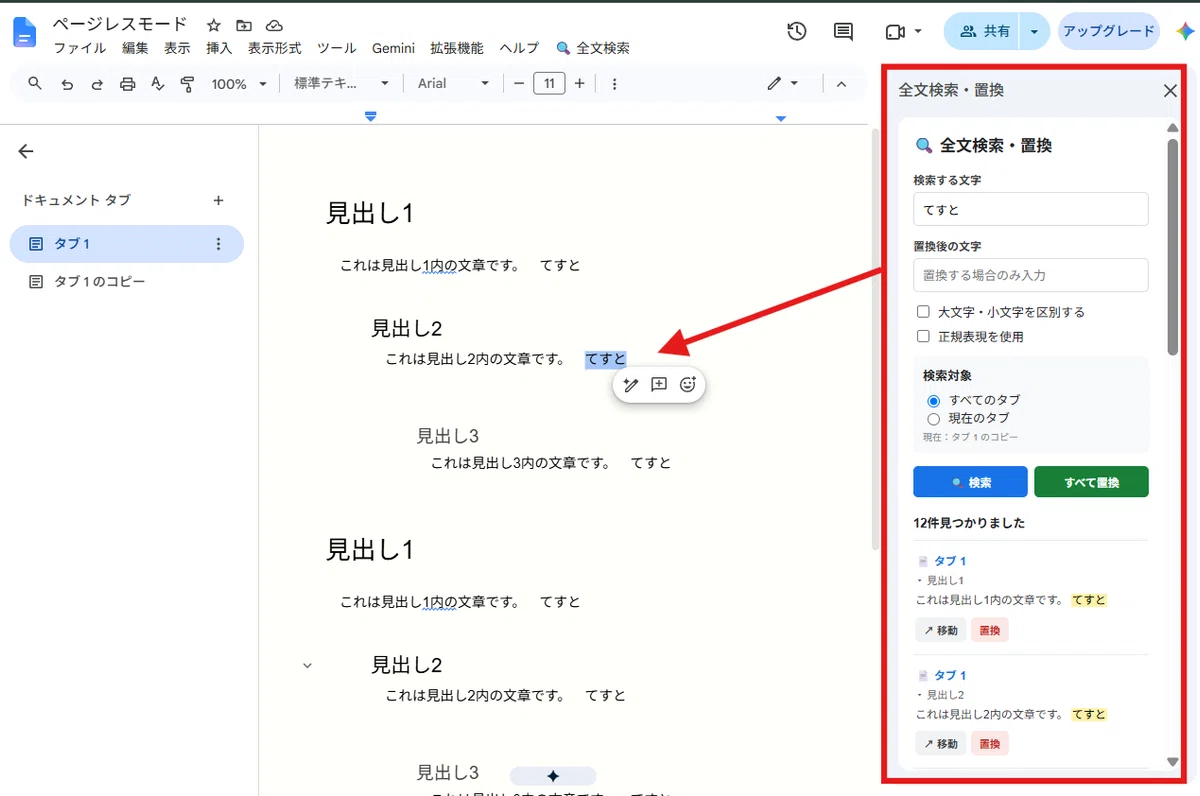Click the アップグレード button
The image size is (1200, 796).
(1108, 32)
